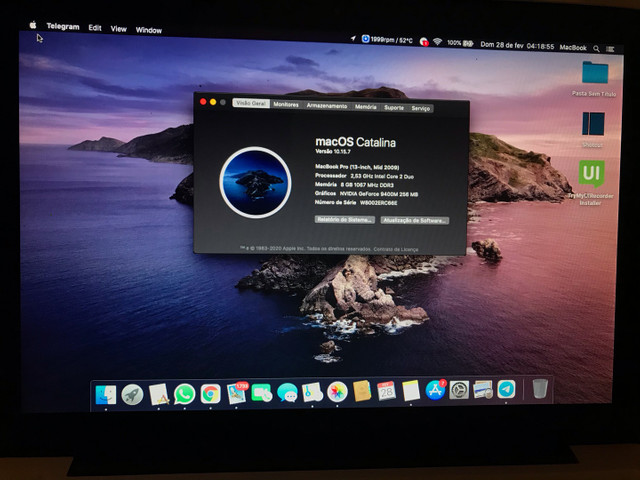Open the brown Contacts book in Dock
This screenshot has width=640, height=480.
coord(362,391)
